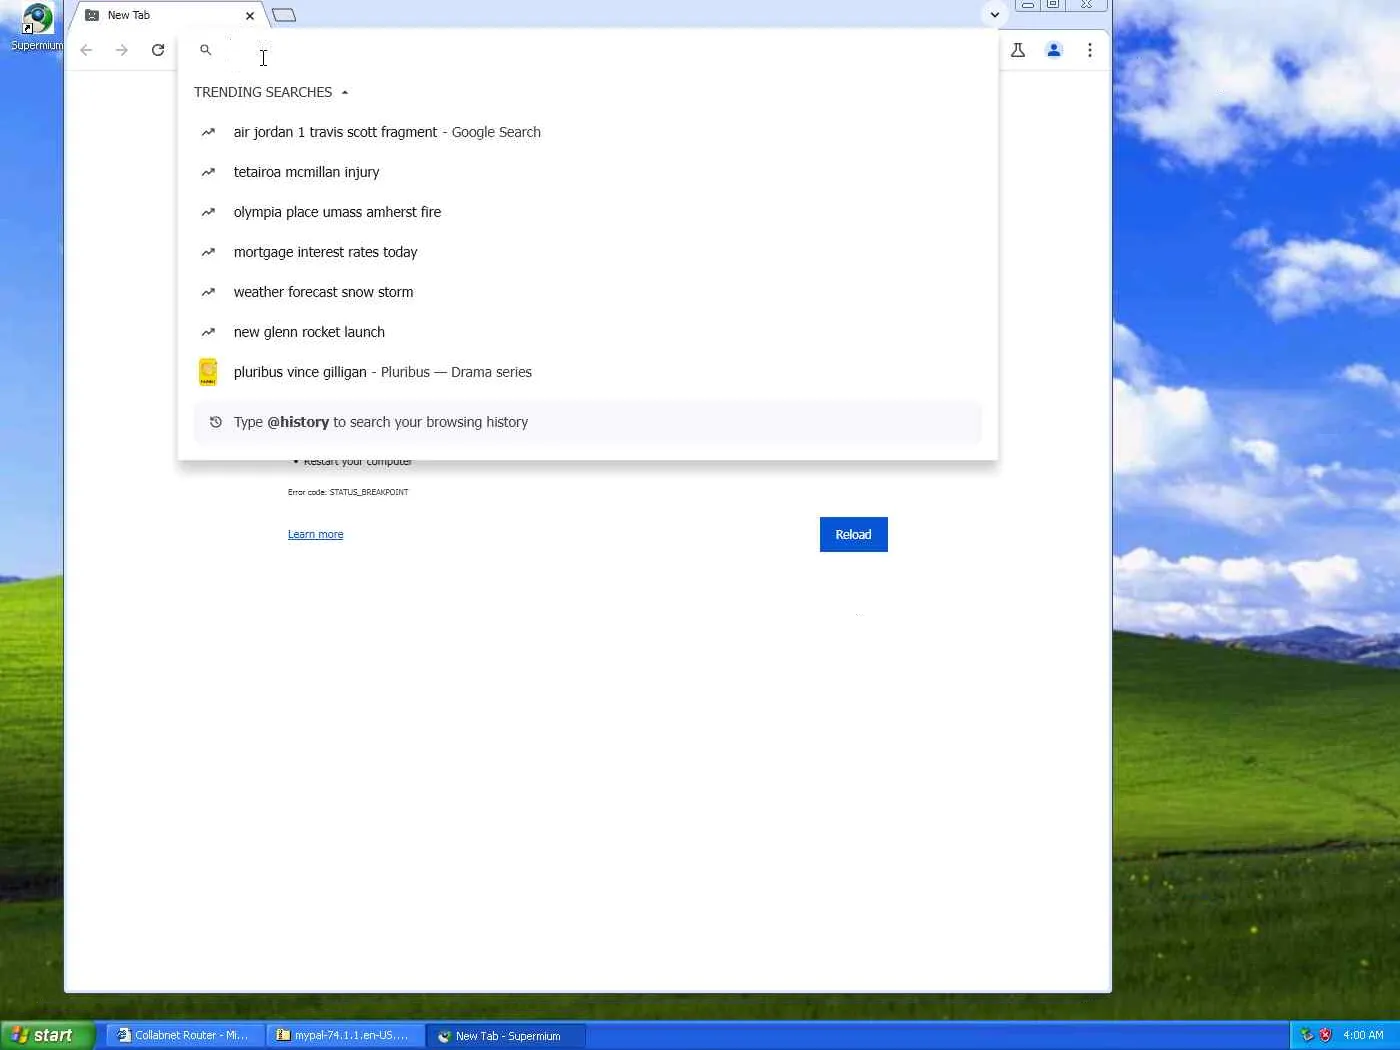Image resolution: width=1400 pixels, height=1050 pixels.
Task: Click the magnifier icon in the address bar
Action: [206, 50]
